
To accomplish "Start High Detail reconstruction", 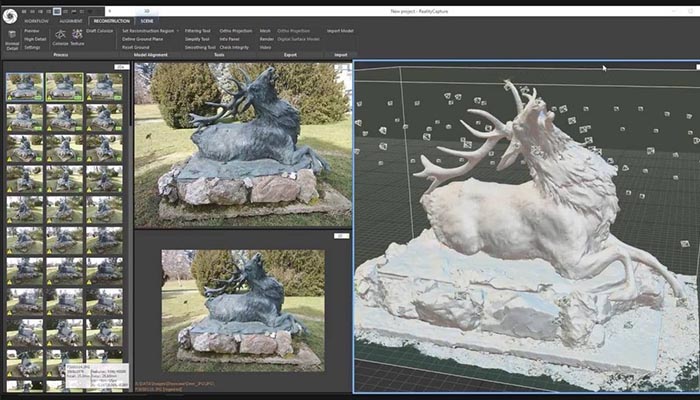I will pyautogui.click(x=35, y=39).
